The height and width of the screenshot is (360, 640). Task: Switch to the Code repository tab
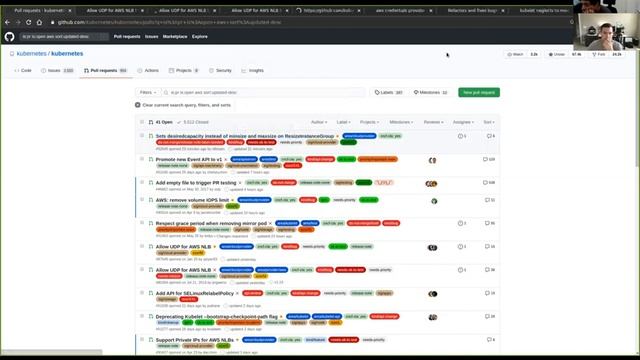23,71
